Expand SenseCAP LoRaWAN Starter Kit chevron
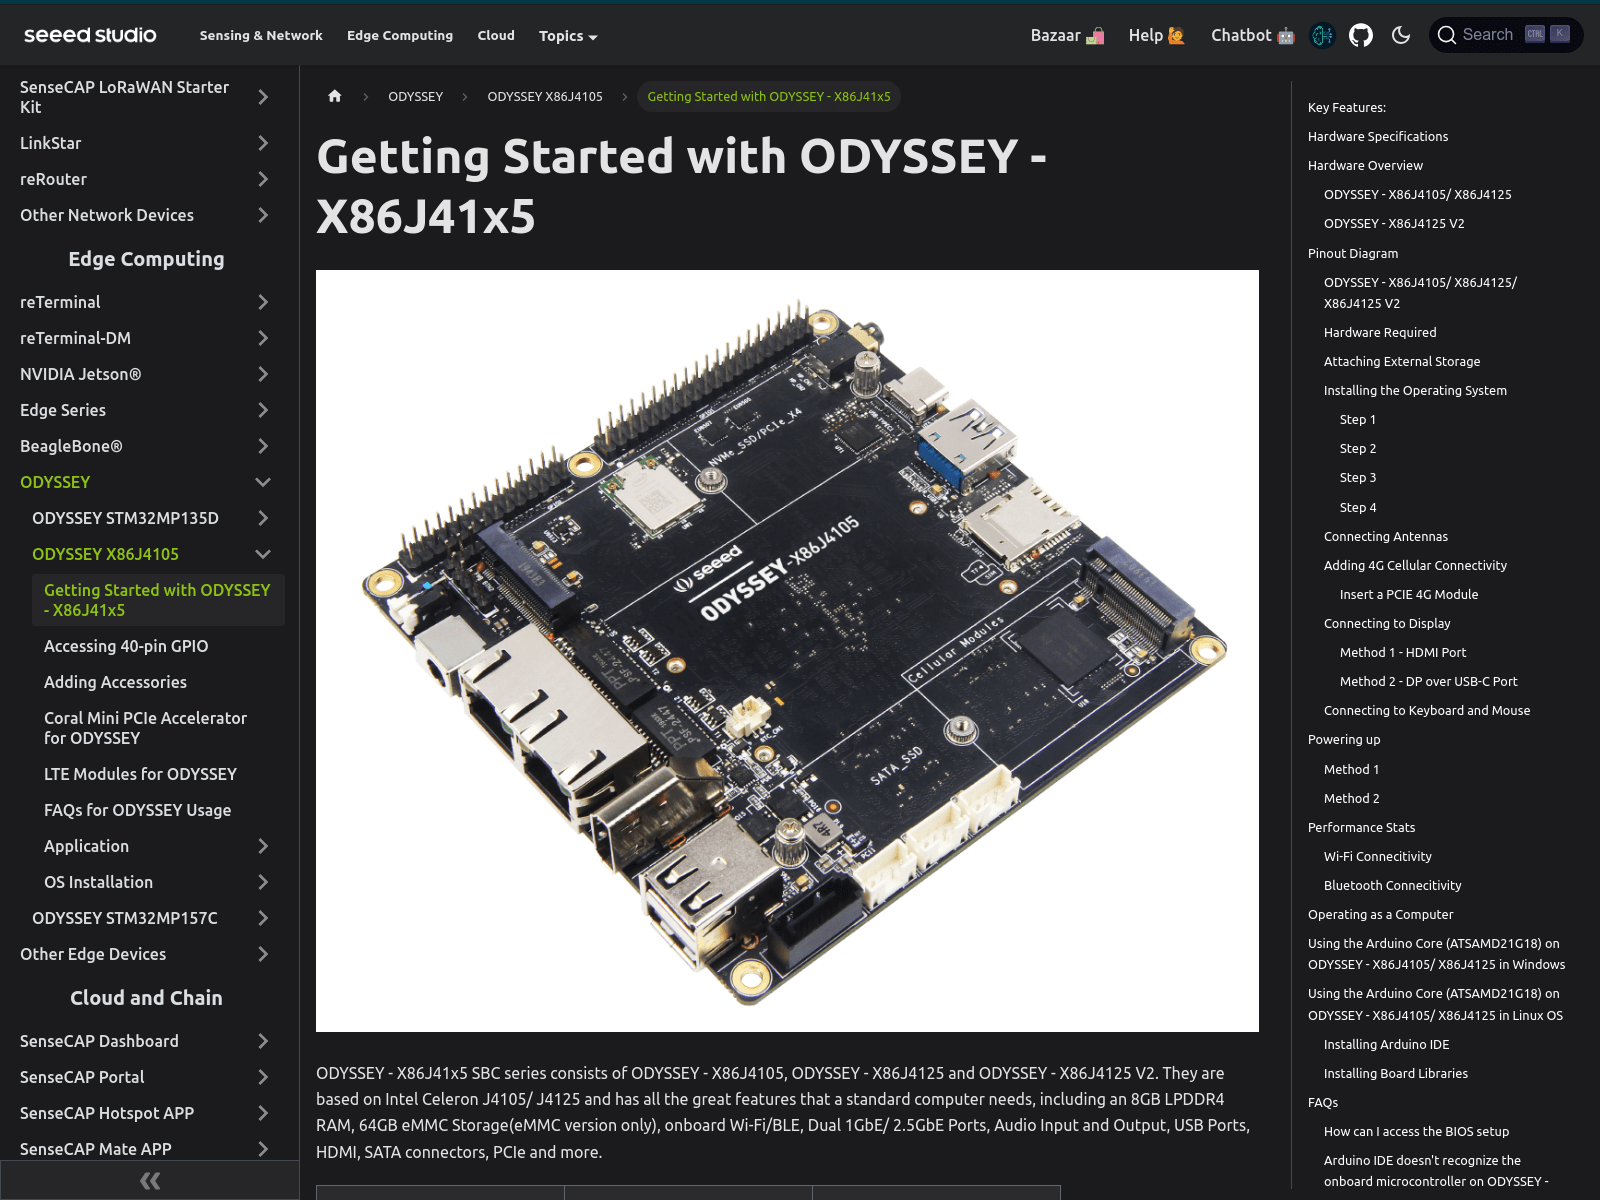 (263, 97)
